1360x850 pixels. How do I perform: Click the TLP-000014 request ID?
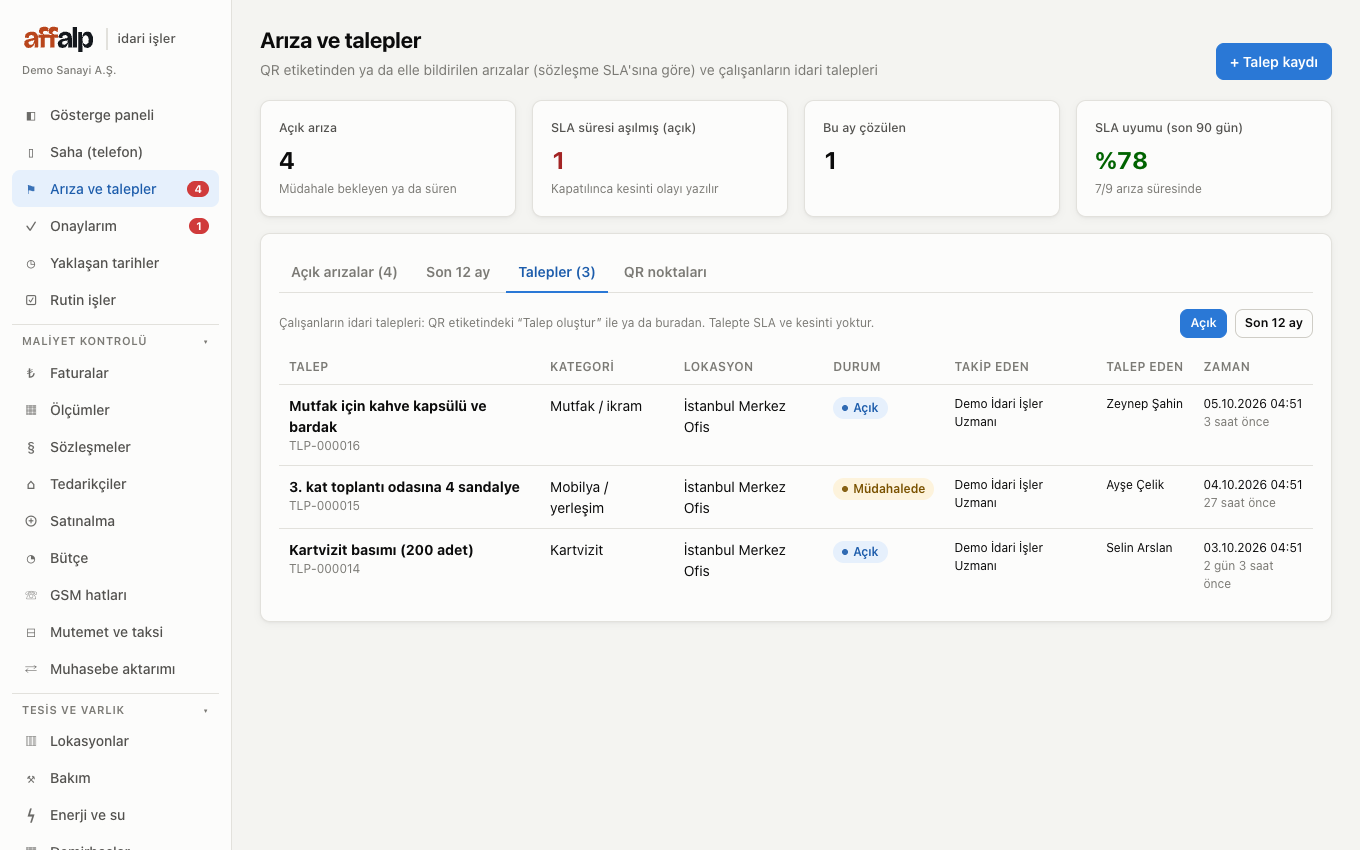tap(324, 569)
